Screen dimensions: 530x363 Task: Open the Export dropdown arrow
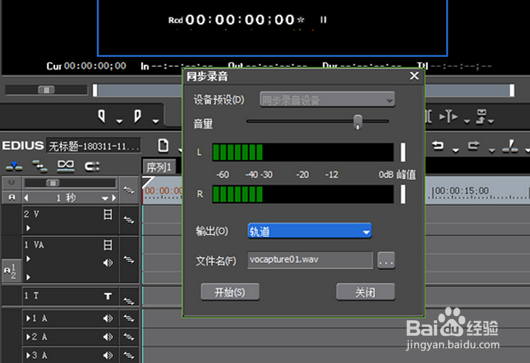(491, 121)
